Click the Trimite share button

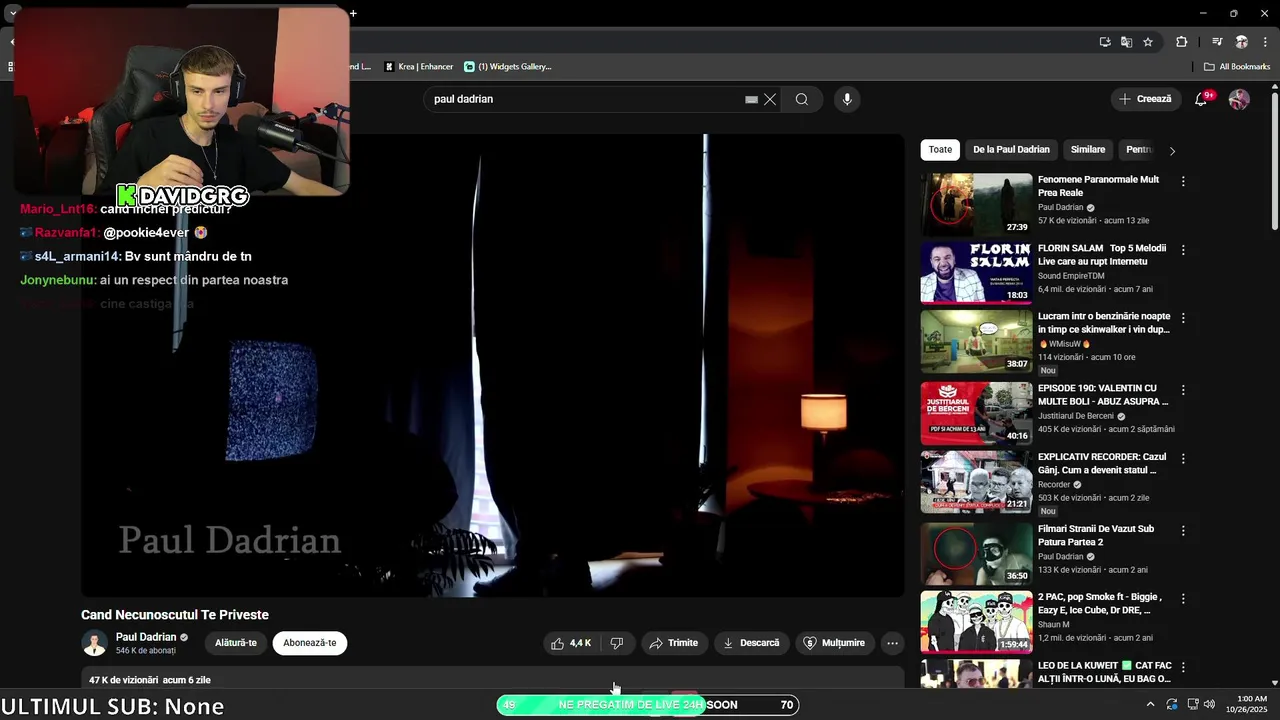point(673,643)
